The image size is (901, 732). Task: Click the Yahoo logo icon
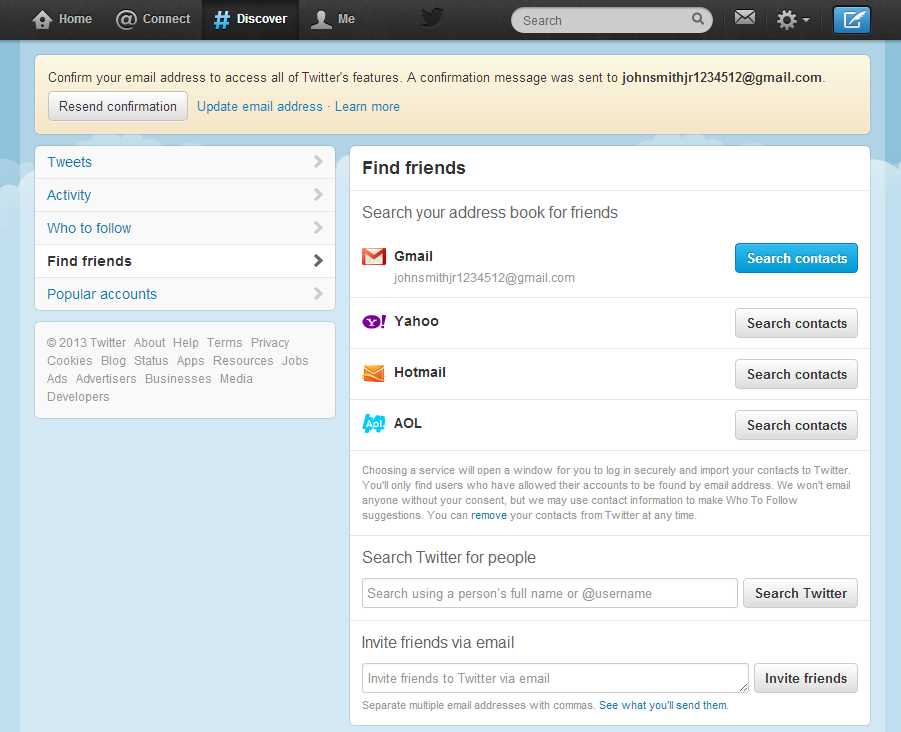374,322
